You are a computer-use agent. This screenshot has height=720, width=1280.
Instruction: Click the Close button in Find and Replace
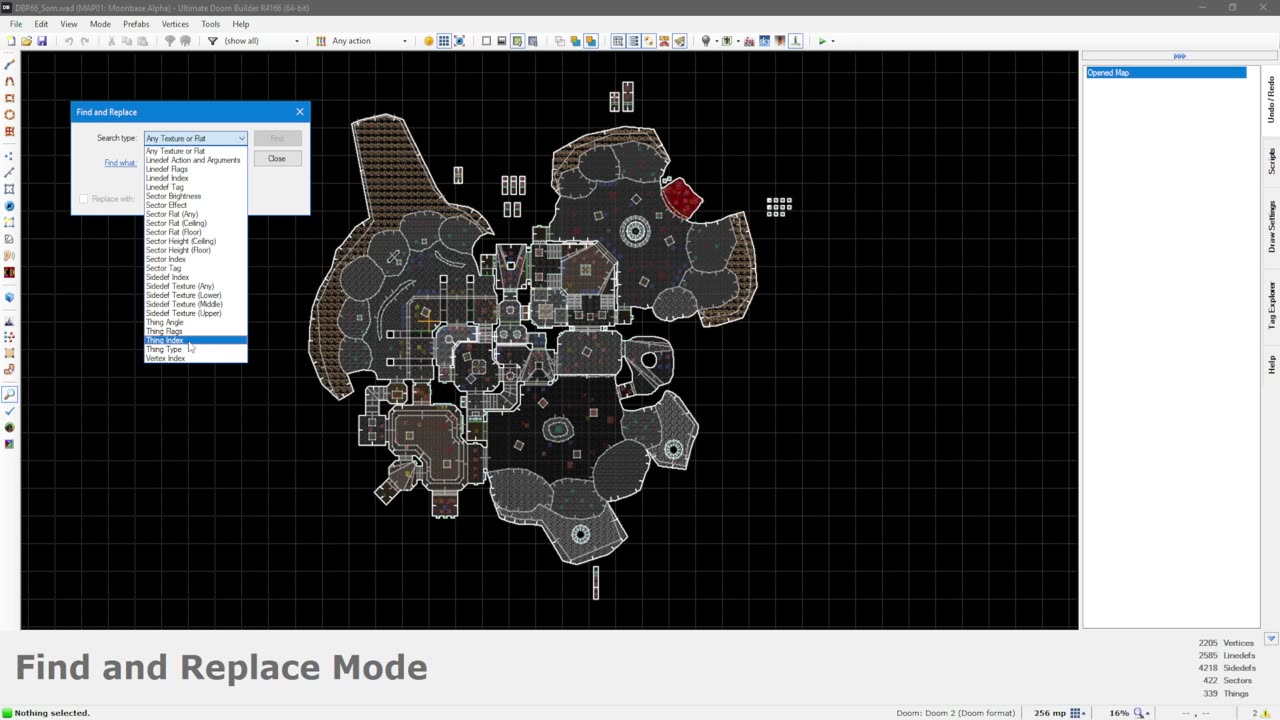[277, 158]
